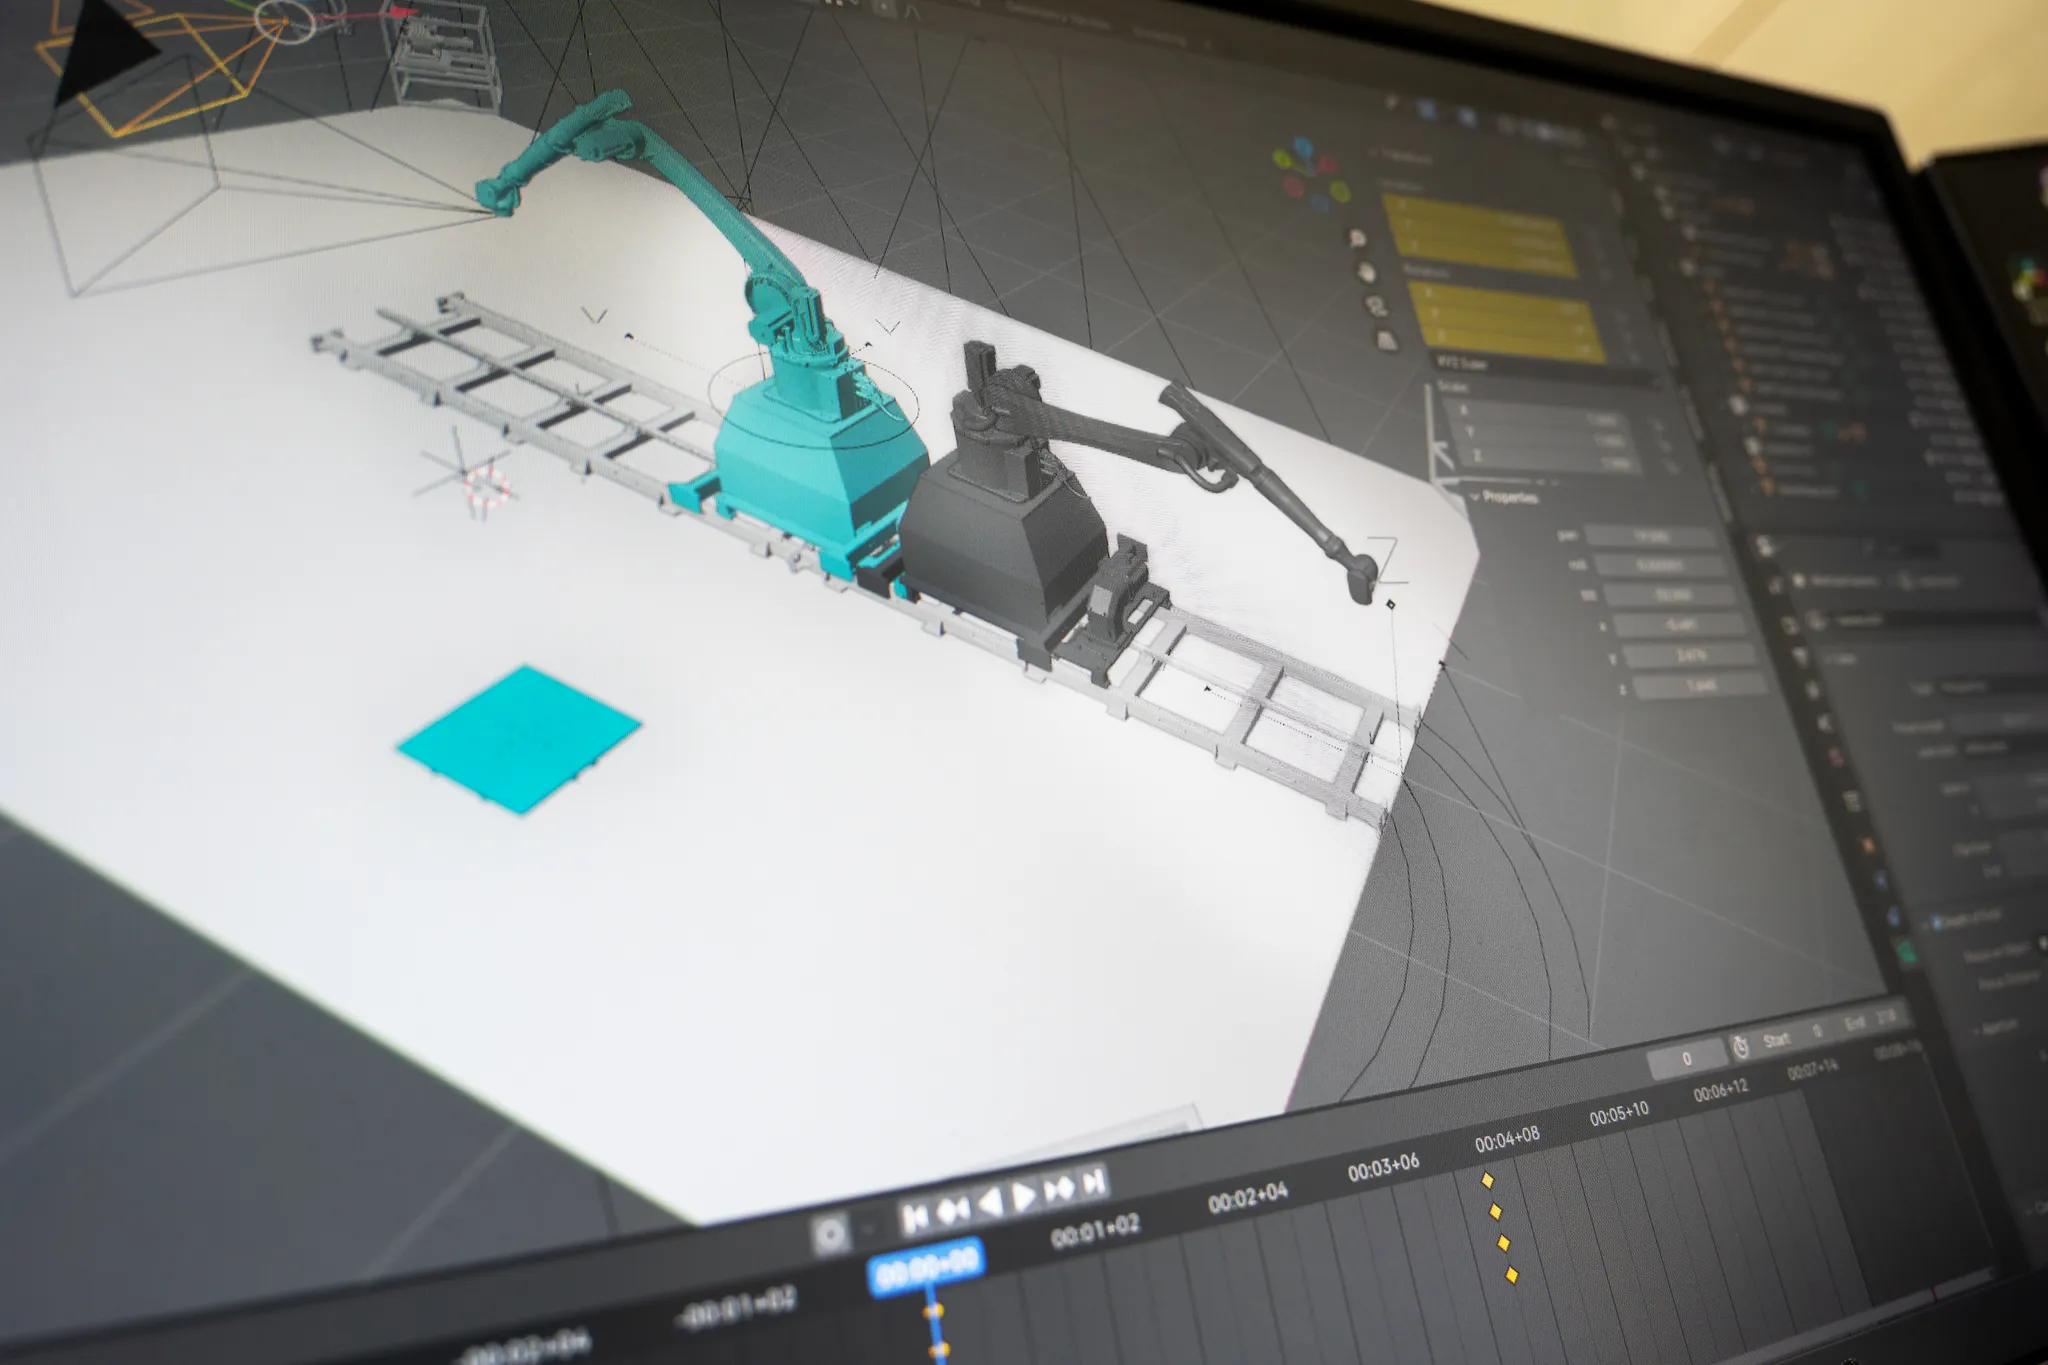Screen dimensions: 2048x1365
Task: Collapse the Properties panel section
Action: (x=1504, y=496)
